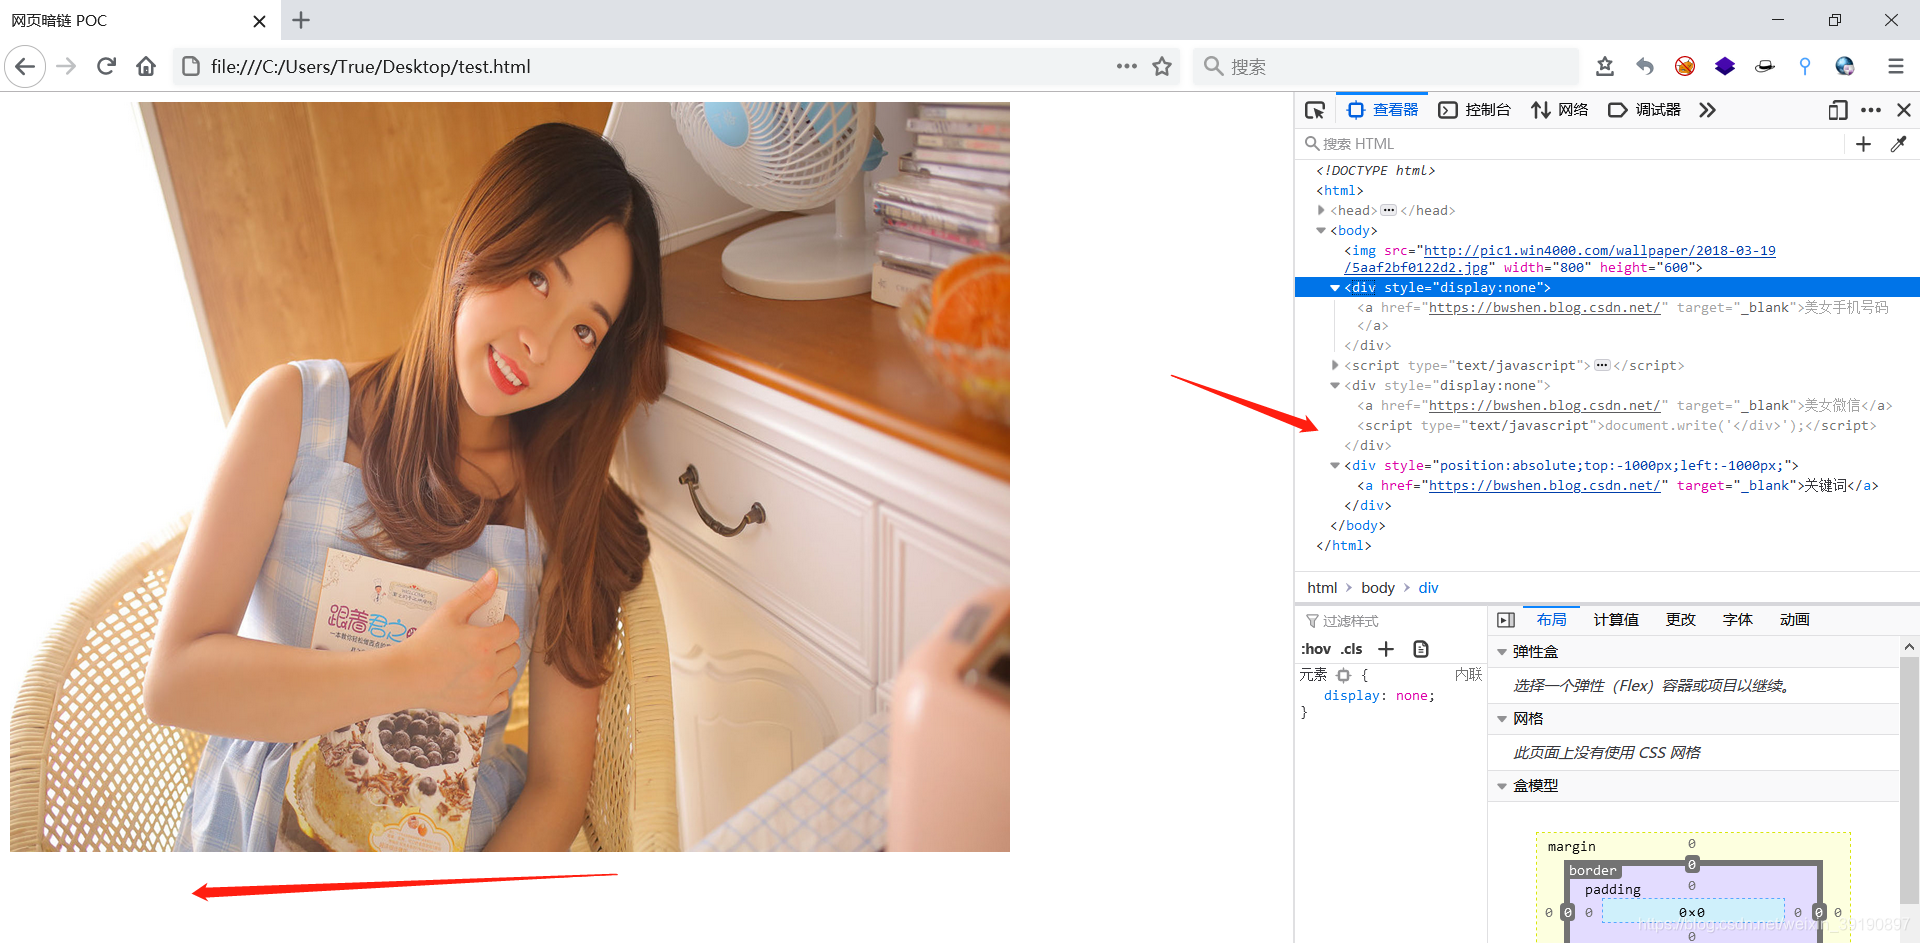This screenshot has height=943, width=1920.
Task: Reload the current page
Action: [x=106, y=66]
